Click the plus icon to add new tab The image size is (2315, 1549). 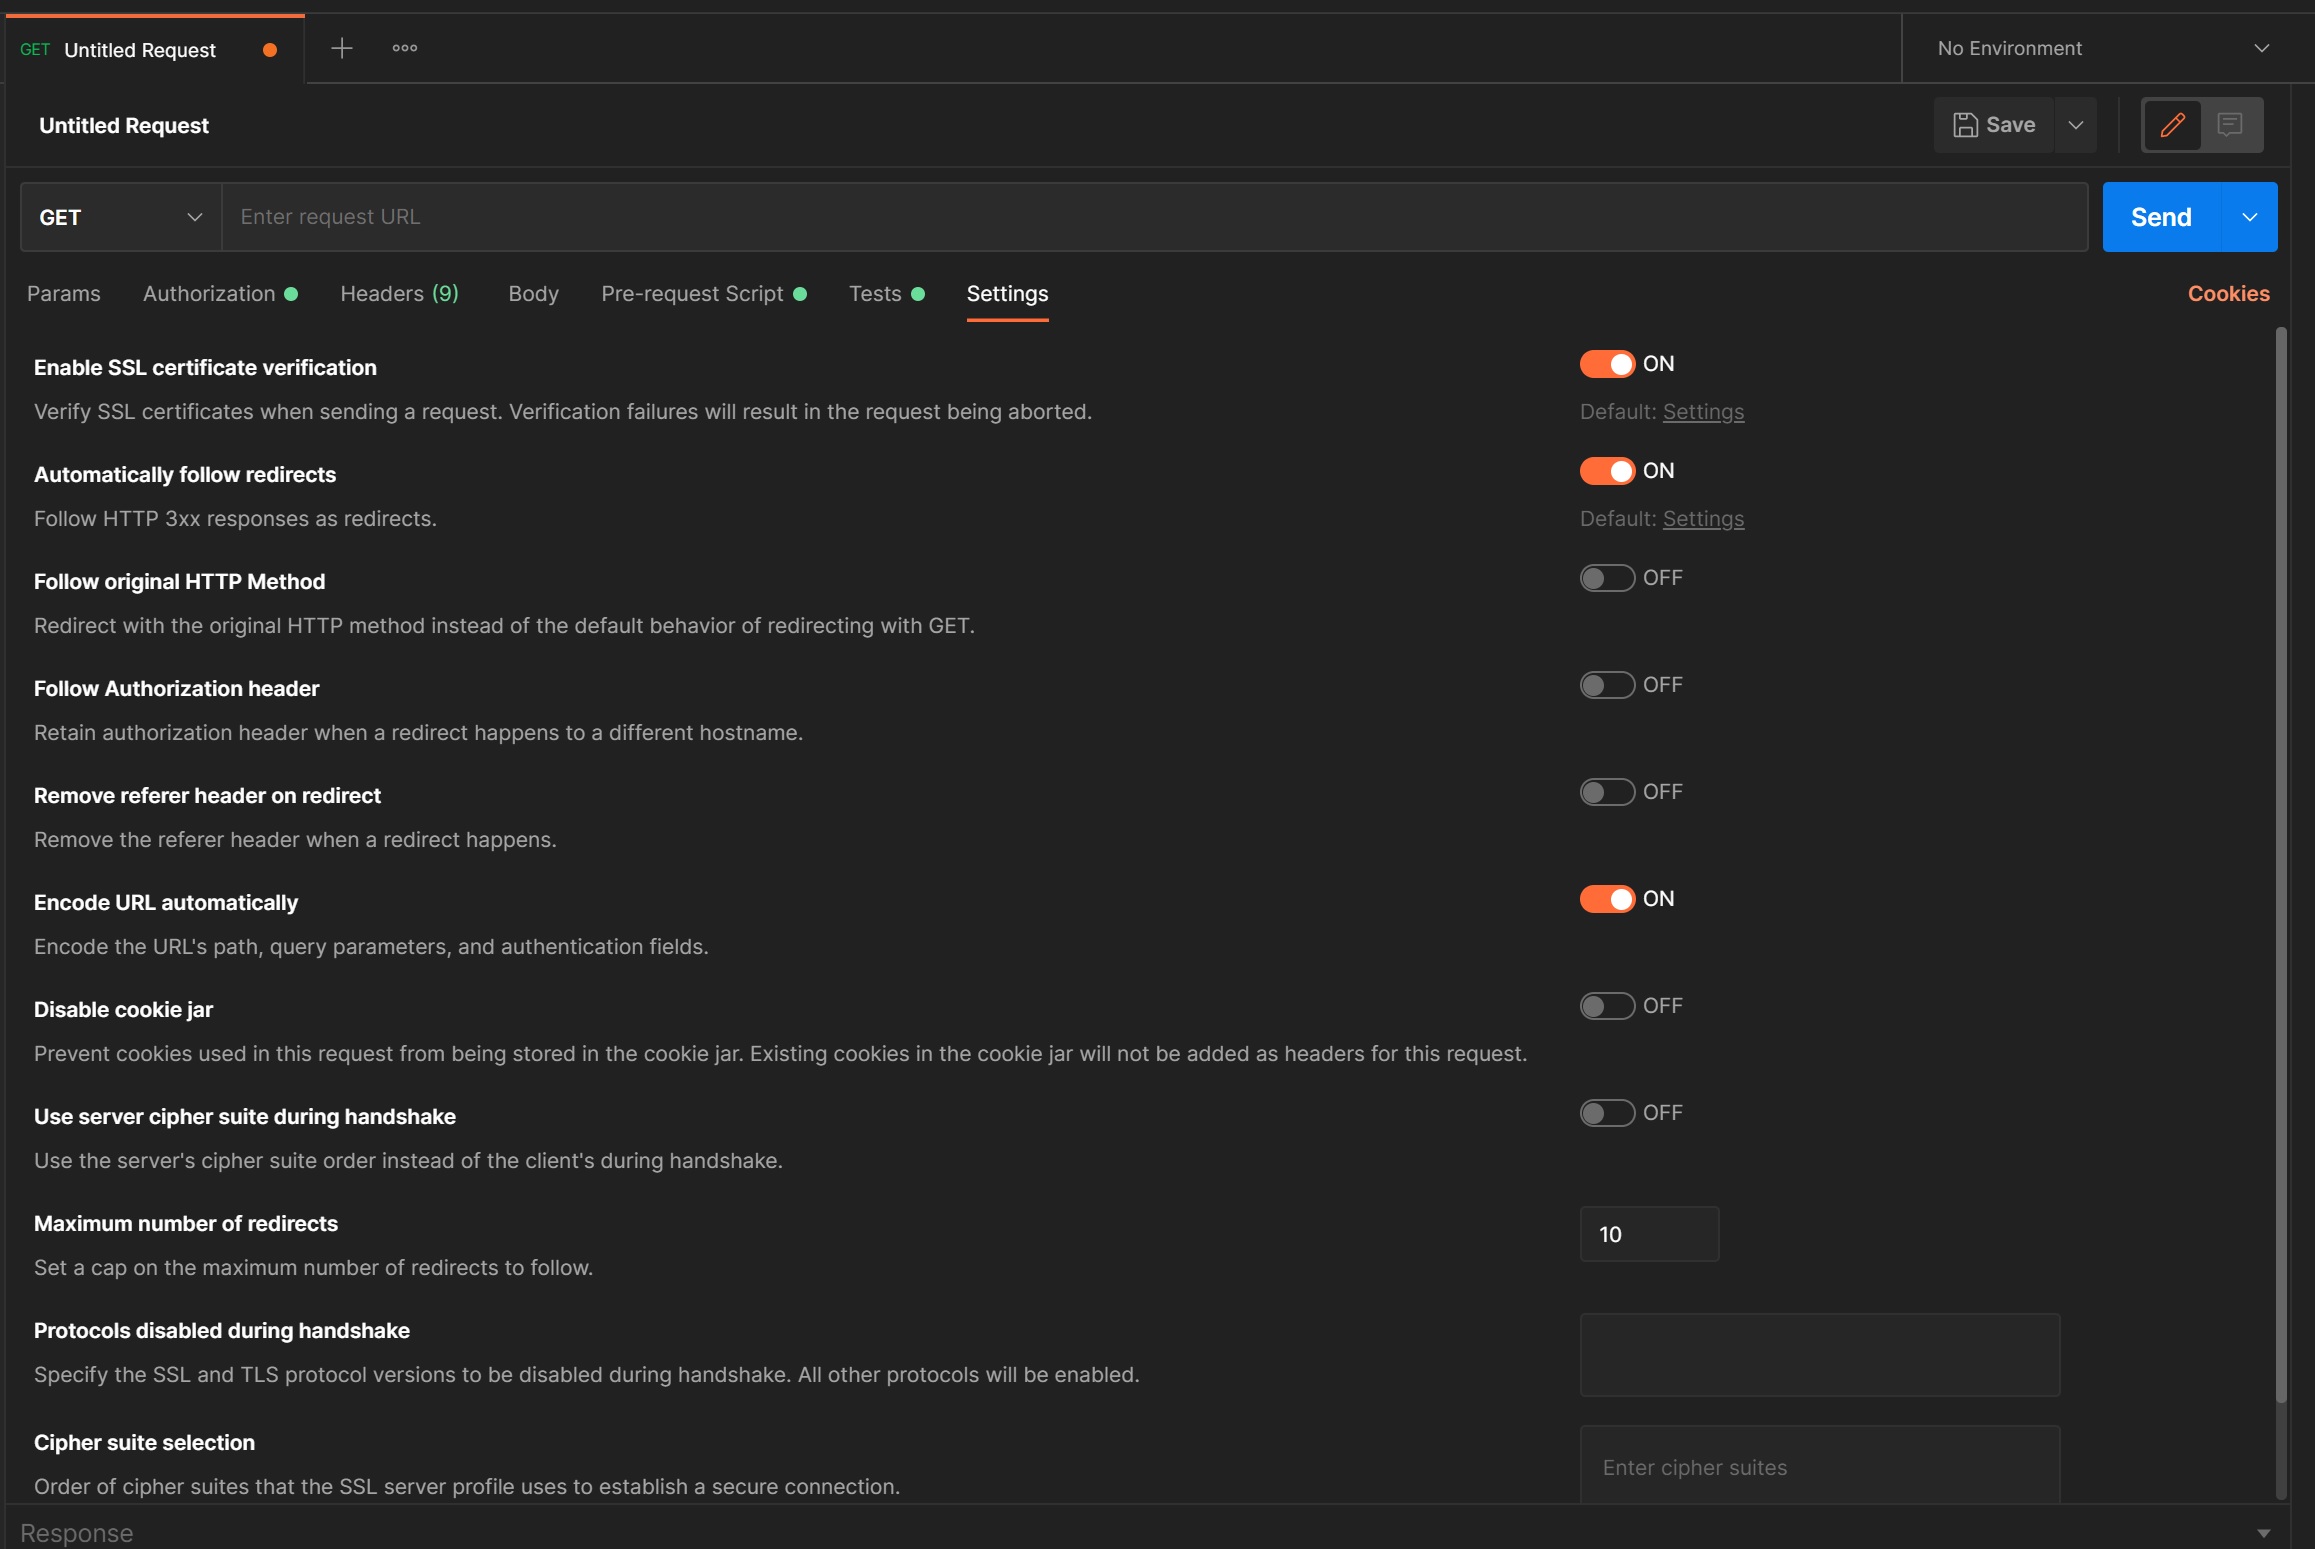341,48
